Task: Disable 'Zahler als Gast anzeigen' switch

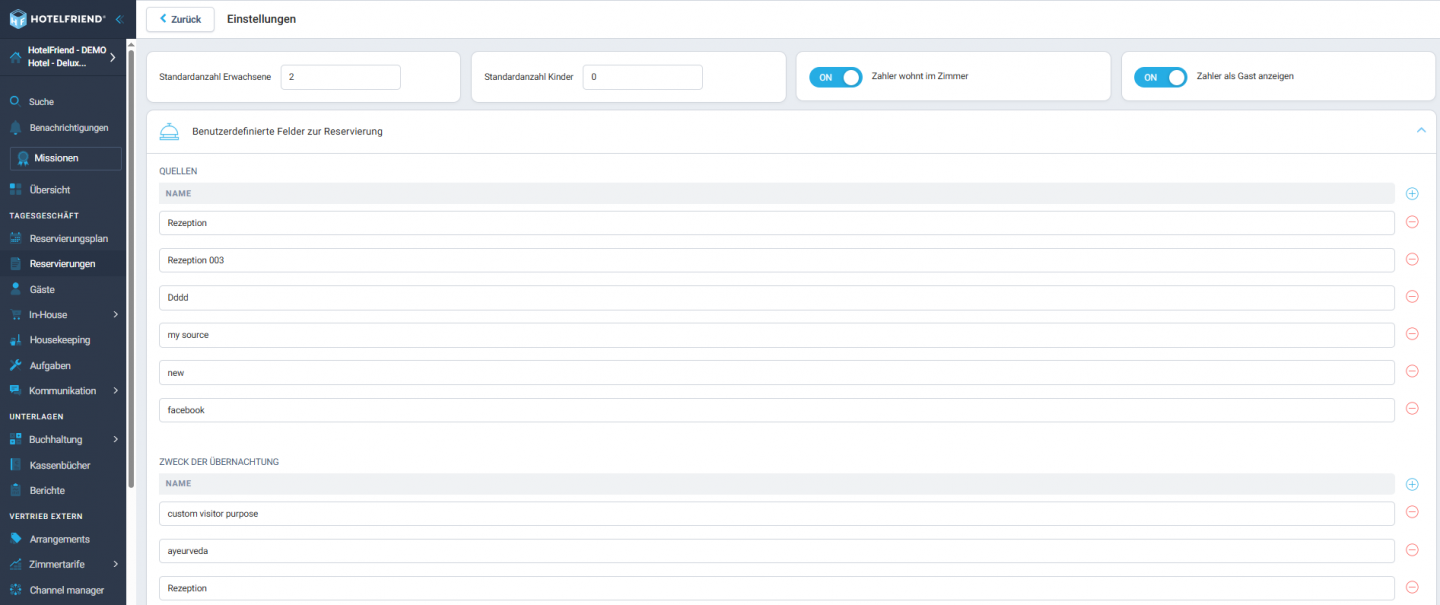Action: [1160, 77]
